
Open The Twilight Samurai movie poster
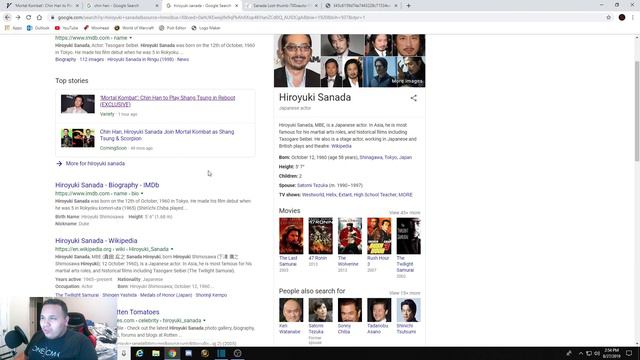click(x=409, y=236)
